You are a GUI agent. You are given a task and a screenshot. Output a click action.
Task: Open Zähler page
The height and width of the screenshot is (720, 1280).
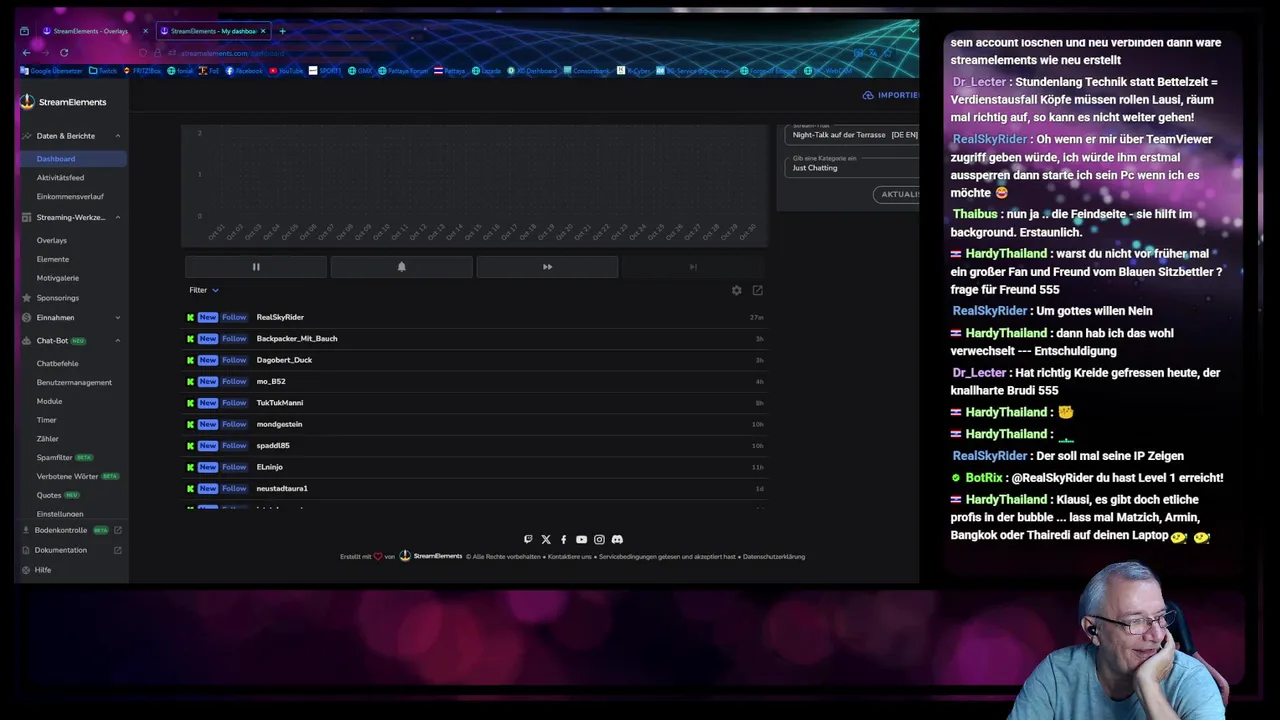47,439
